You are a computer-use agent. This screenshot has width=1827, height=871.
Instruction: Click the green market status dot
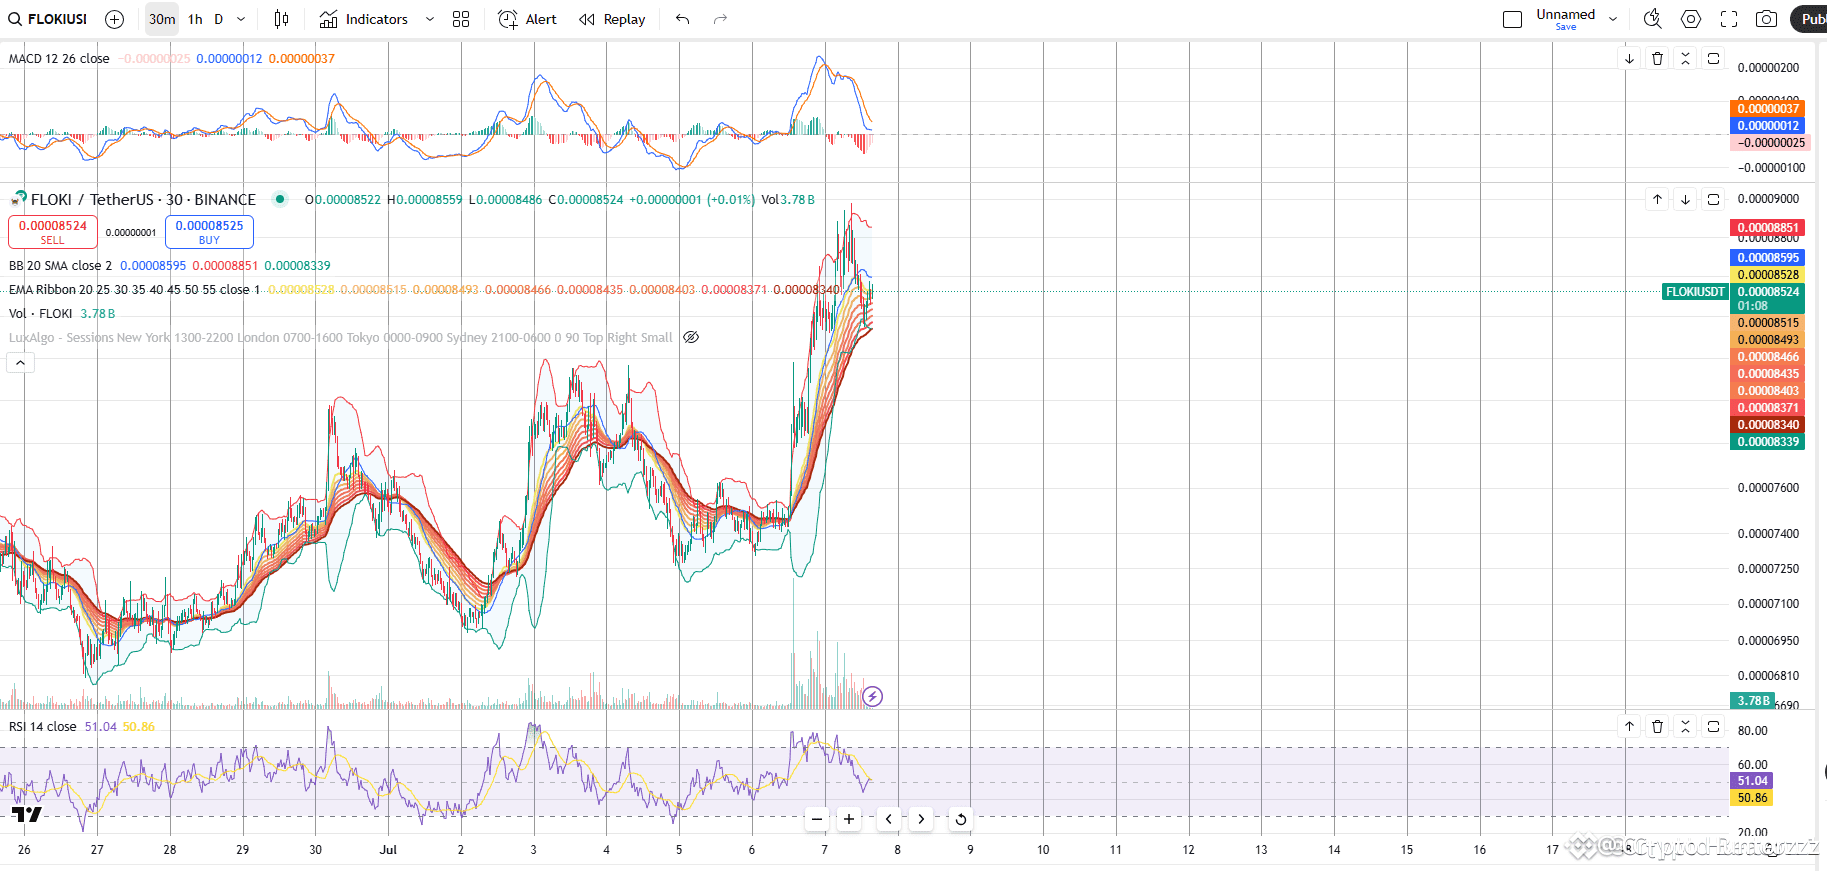click(280, 199)
